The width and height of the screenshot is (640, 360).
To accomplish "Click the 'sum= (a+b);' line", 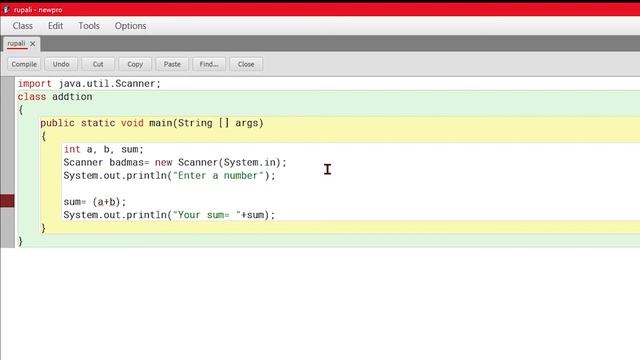I will pyautogui.click(x=95, y=202).
